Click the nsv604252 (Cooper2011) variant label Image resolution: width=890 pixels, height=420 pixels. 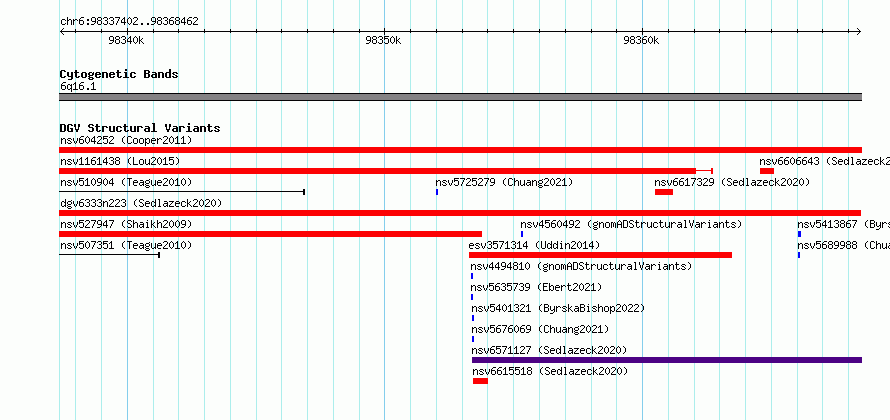(126, 140)
